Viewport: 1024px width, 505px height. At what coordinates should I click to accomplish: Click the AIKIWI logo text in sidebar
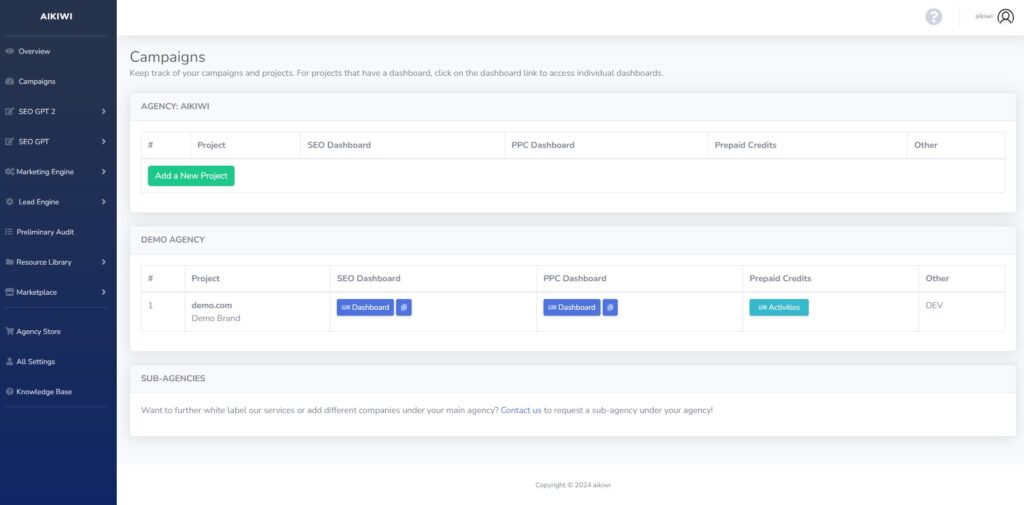(56, 17)
